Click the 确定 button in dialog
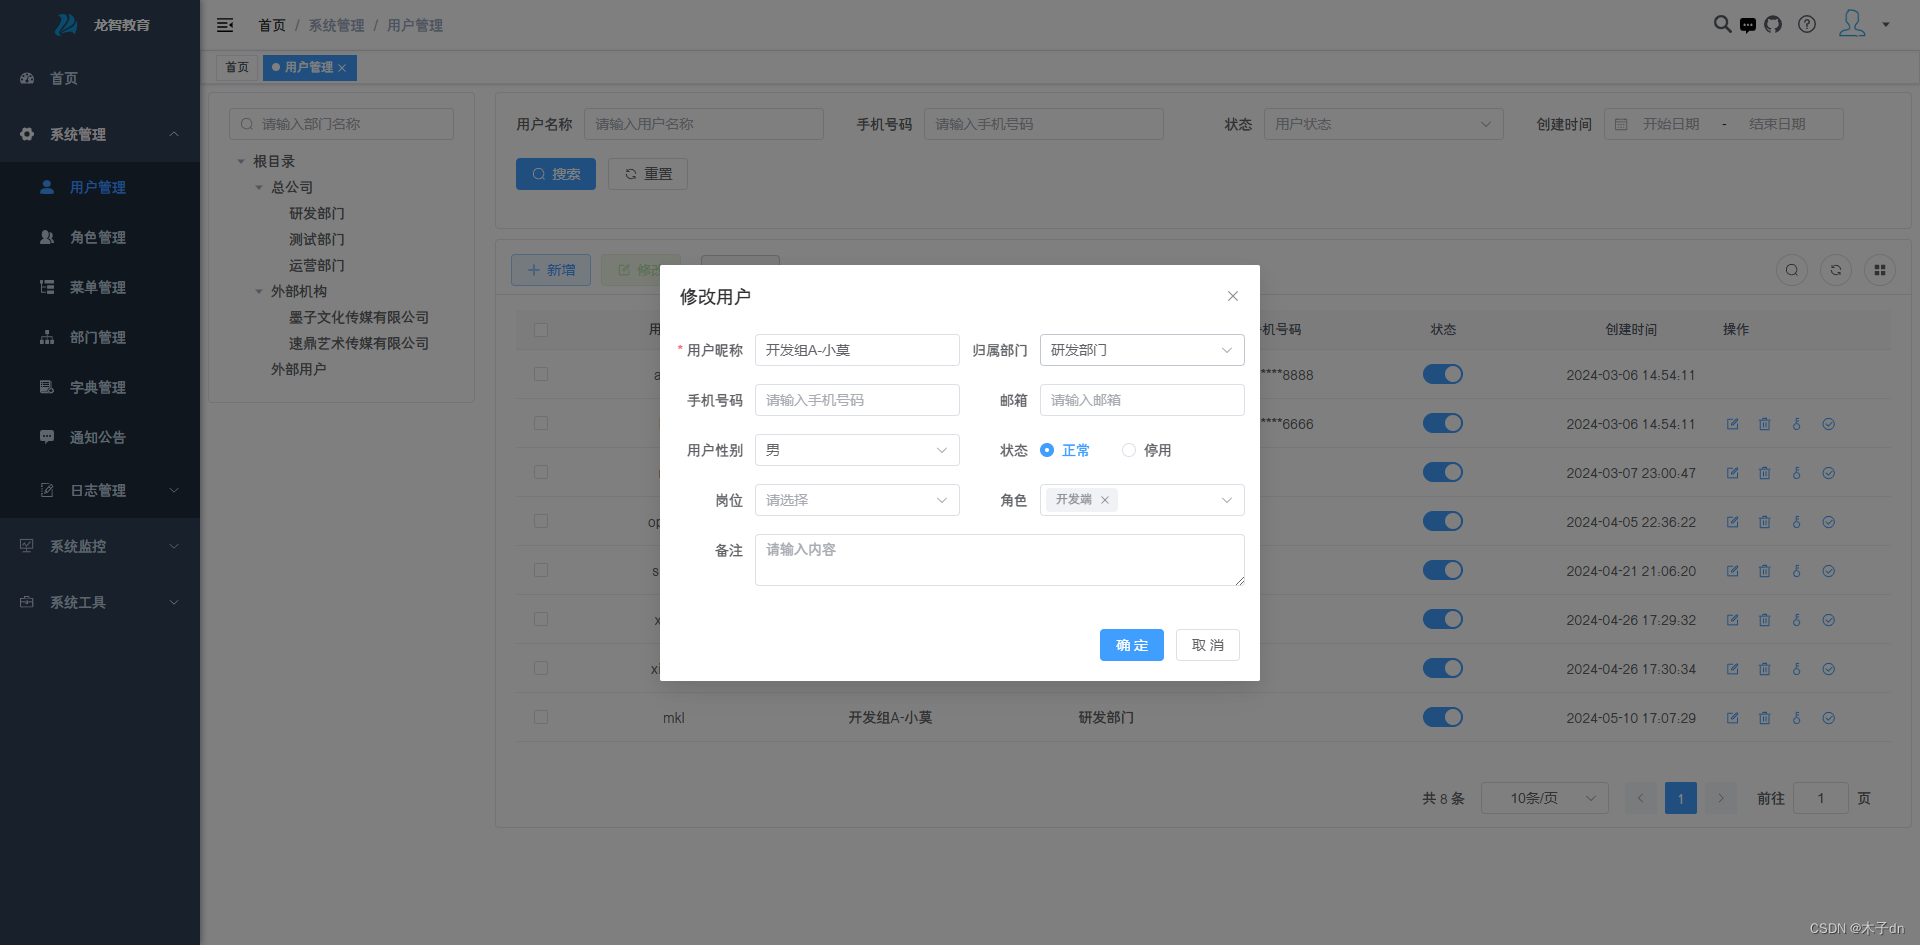1920x945 pixels. (x=1132, y=645)
